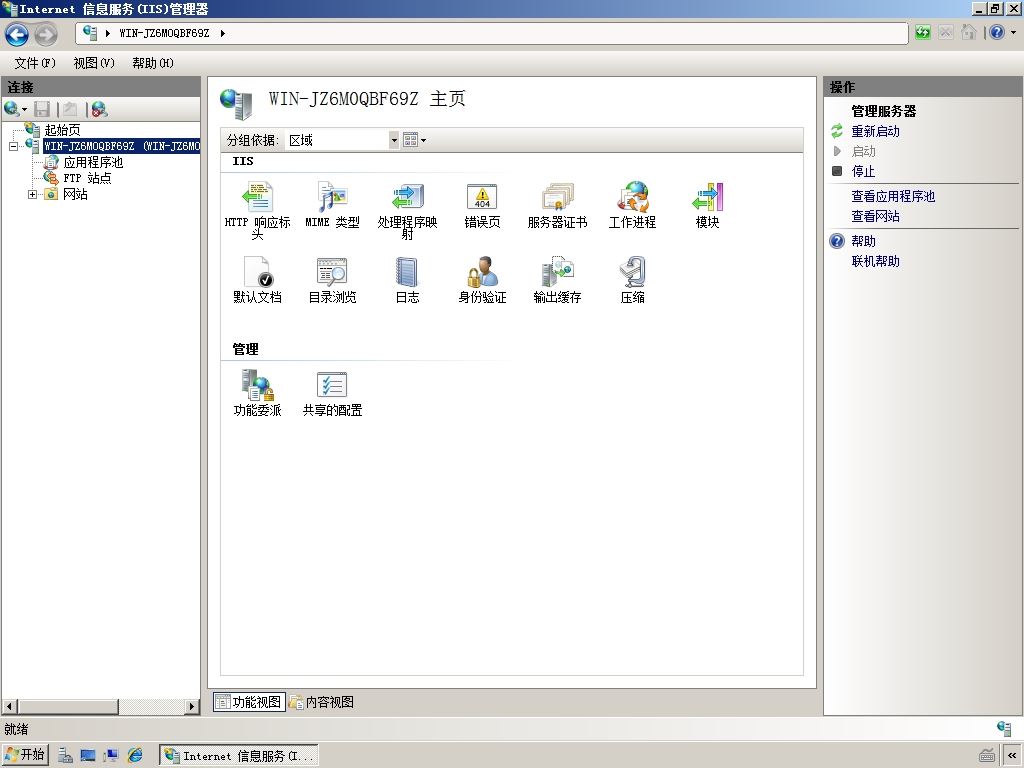Open the 服务器证书 feature
1024x768 pixels.
tap(557, 205)
